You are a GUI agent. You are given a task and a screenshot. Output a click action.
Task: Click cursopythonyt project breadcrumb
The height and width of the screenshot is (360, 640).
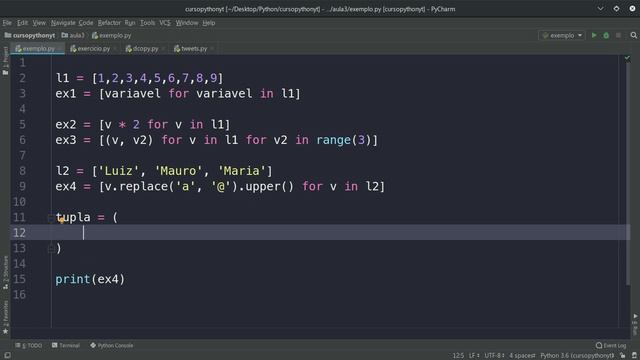tap(30, 36)
